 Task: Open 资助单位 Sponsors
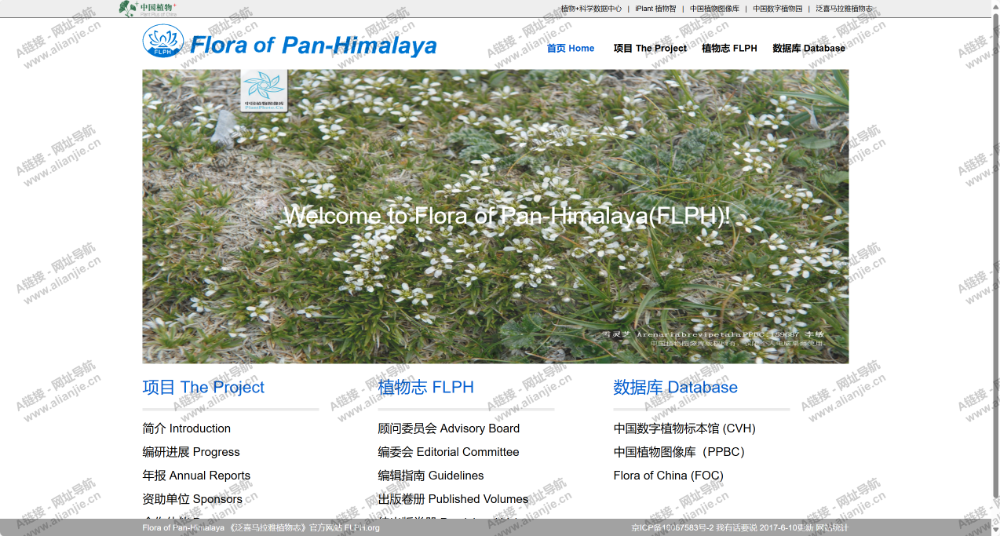pos(192,499)
